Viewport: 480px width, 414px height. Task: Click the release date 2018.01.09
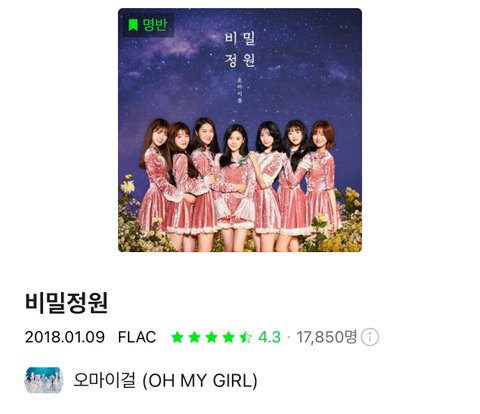point(65,337)
